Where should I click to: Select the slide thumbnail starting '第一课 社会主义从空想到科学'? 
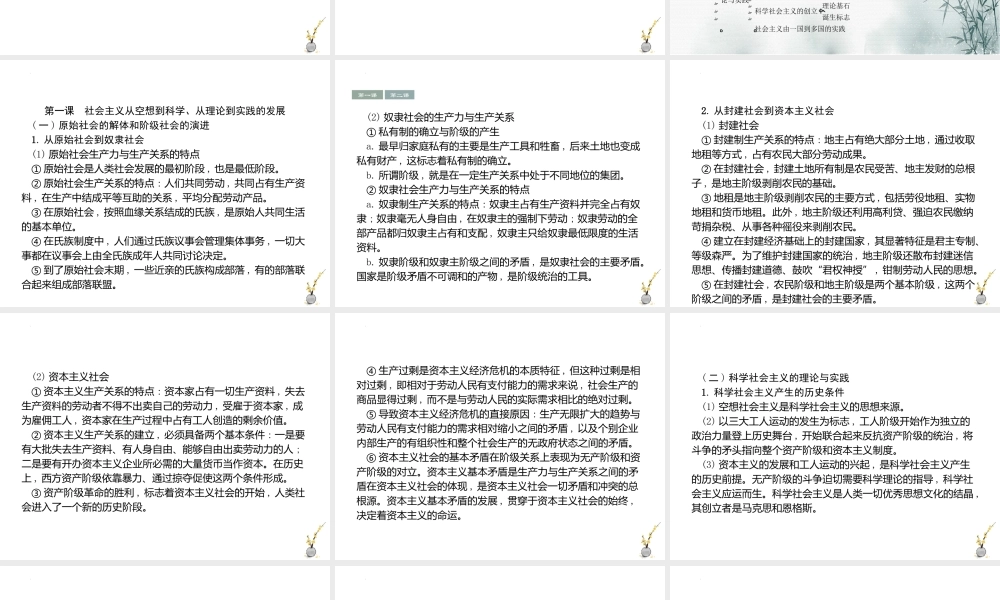click(x=165, y=183)
